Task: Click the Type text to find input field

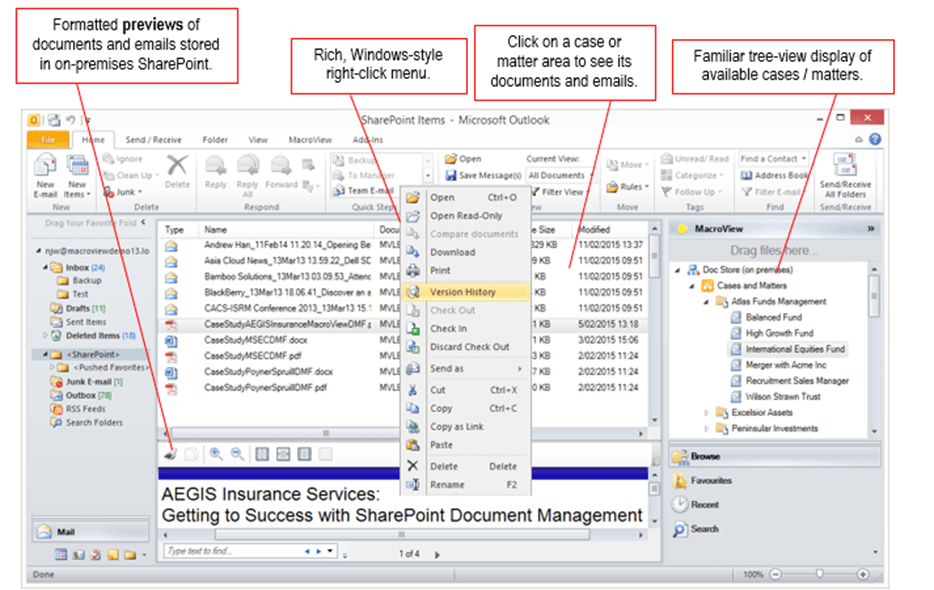Action: 230,548
